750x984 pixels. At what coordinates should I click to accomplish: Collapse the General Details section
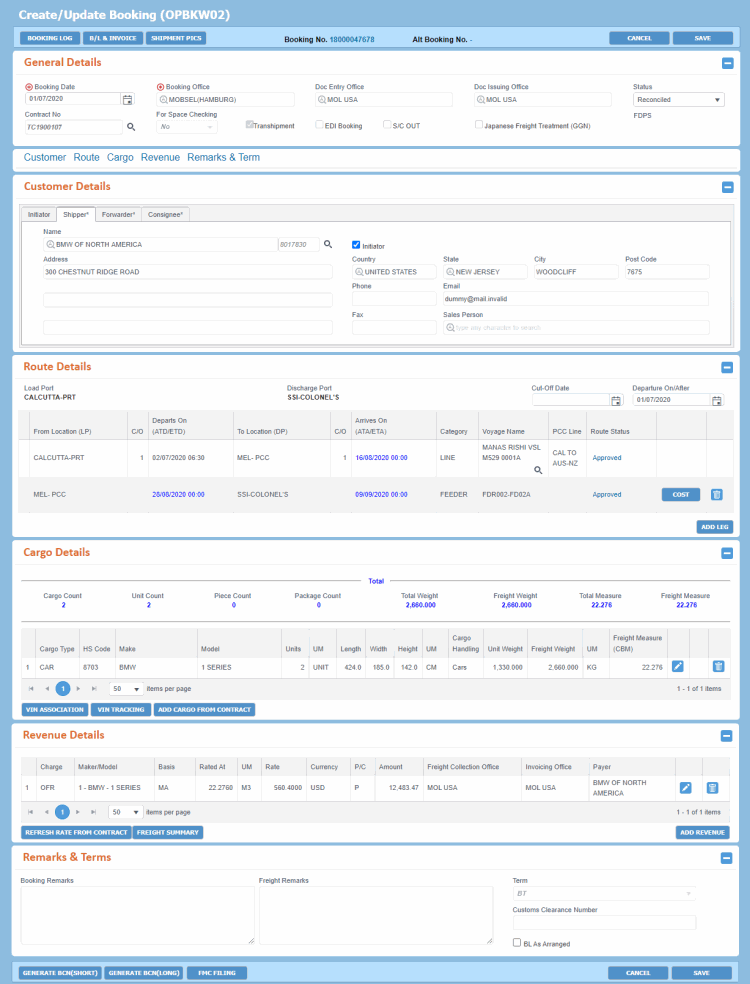point(727,63)
